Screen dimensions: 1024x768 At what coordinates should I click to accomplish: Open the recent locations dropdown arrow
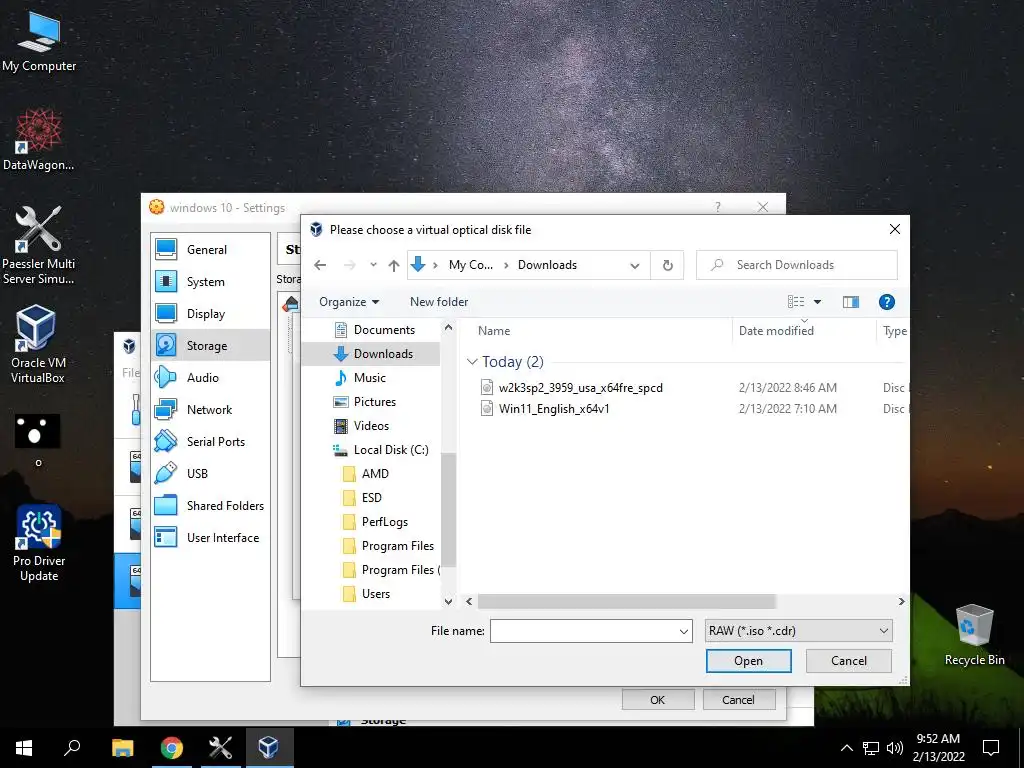373,265
